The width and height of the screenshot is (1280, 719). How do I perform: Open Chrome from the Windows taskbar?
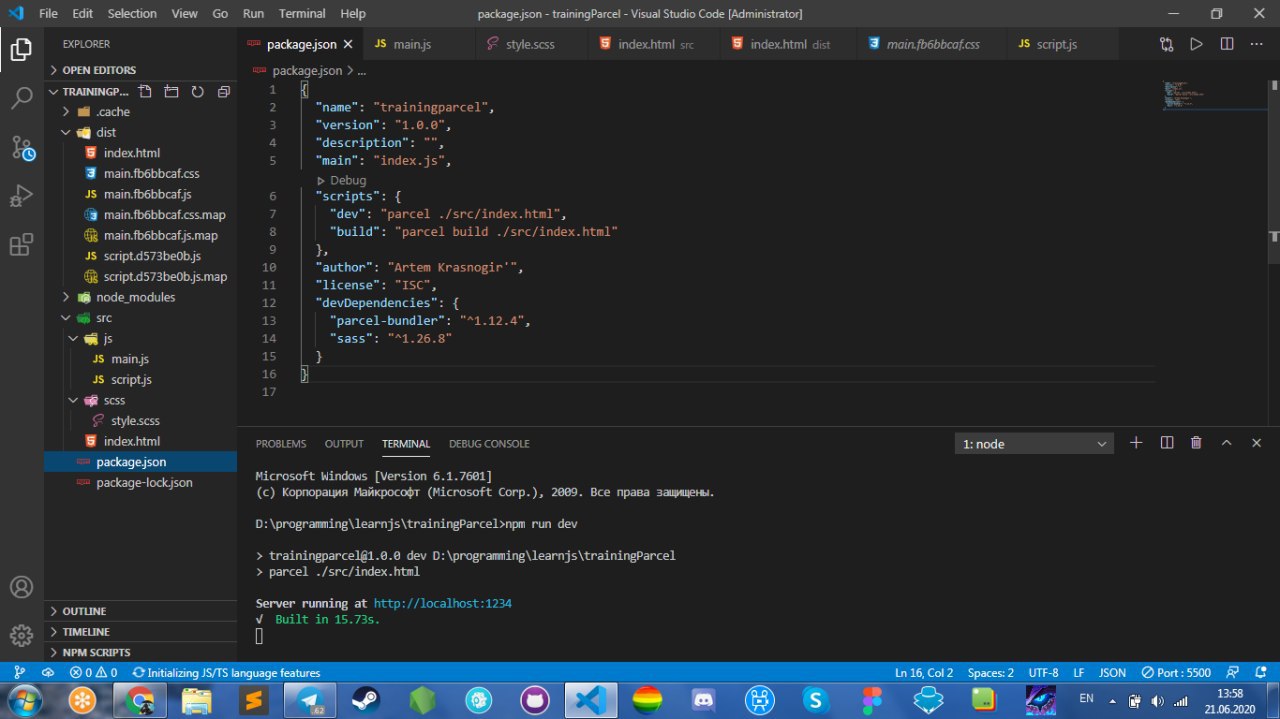(138, 700)
